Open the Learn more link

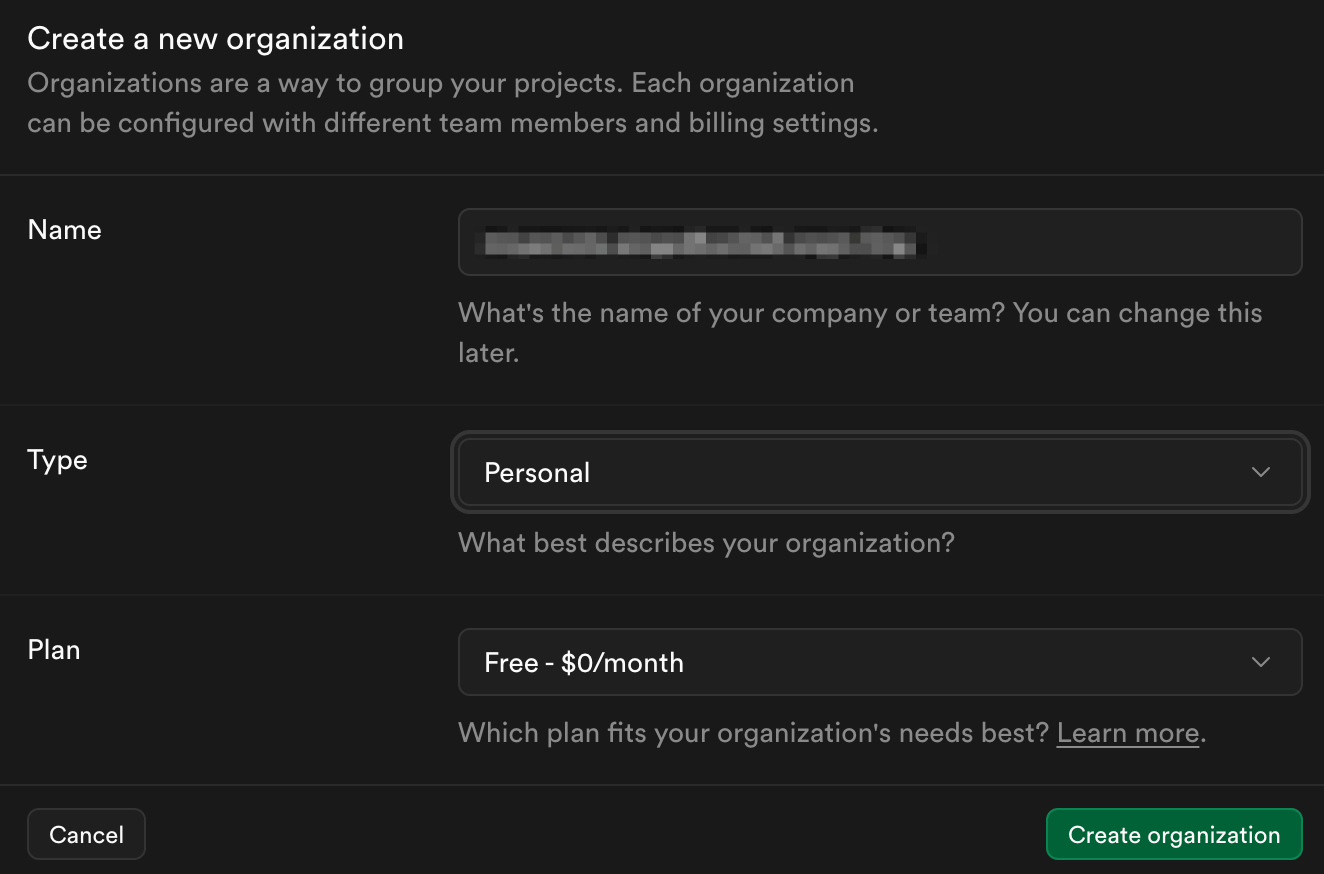[1127, 733]
